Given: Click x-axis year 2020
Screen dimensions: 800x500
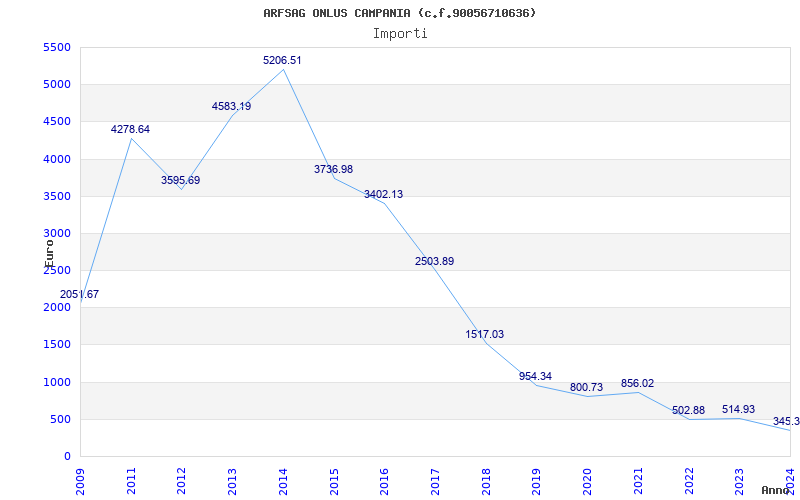Looking at the screenshot, I should [x=587, y=482].
